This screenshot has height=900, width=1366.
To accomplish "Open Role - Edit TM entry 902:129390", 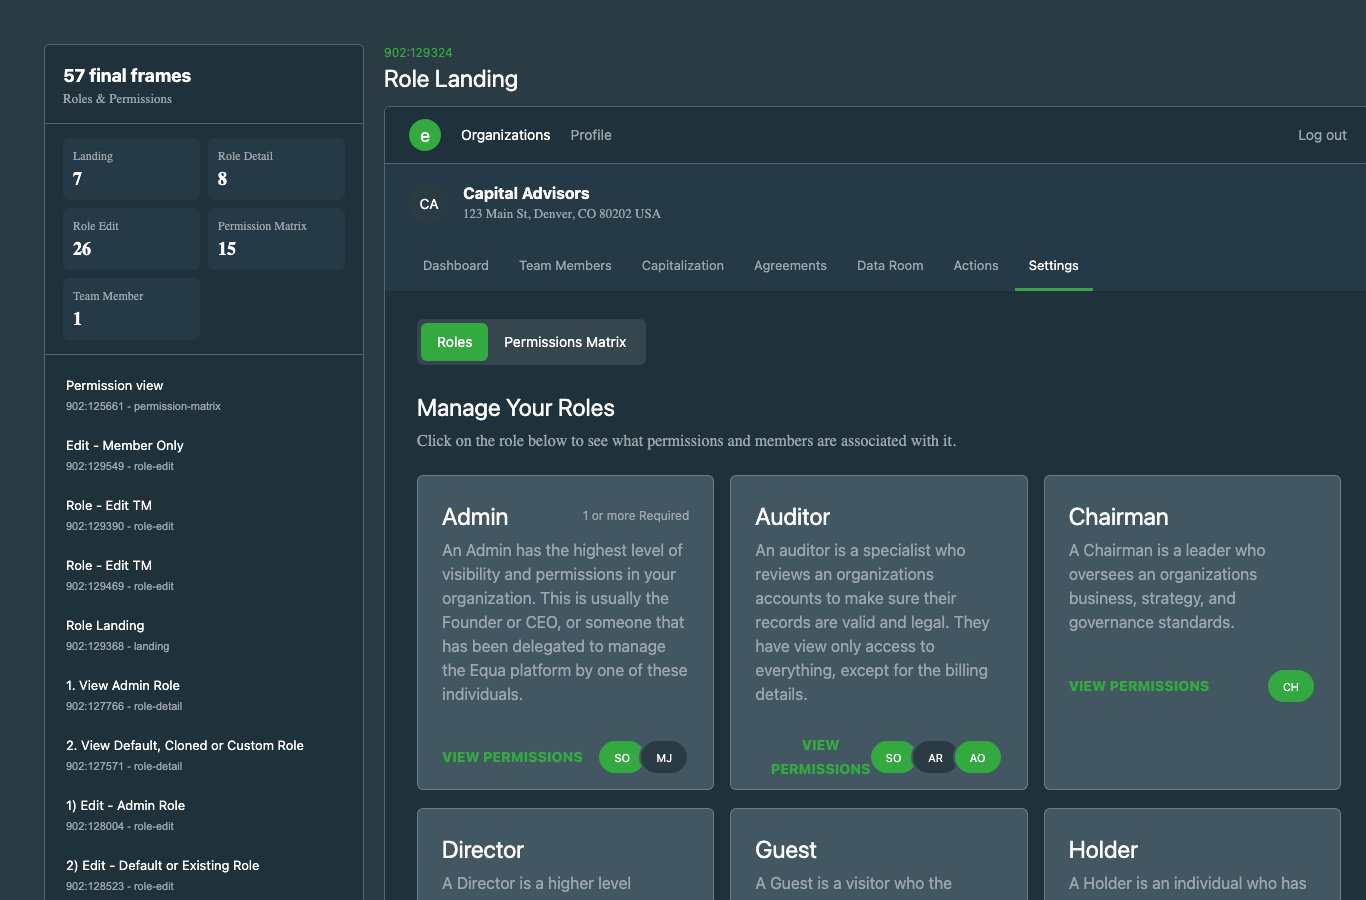I will coord(204,515).
